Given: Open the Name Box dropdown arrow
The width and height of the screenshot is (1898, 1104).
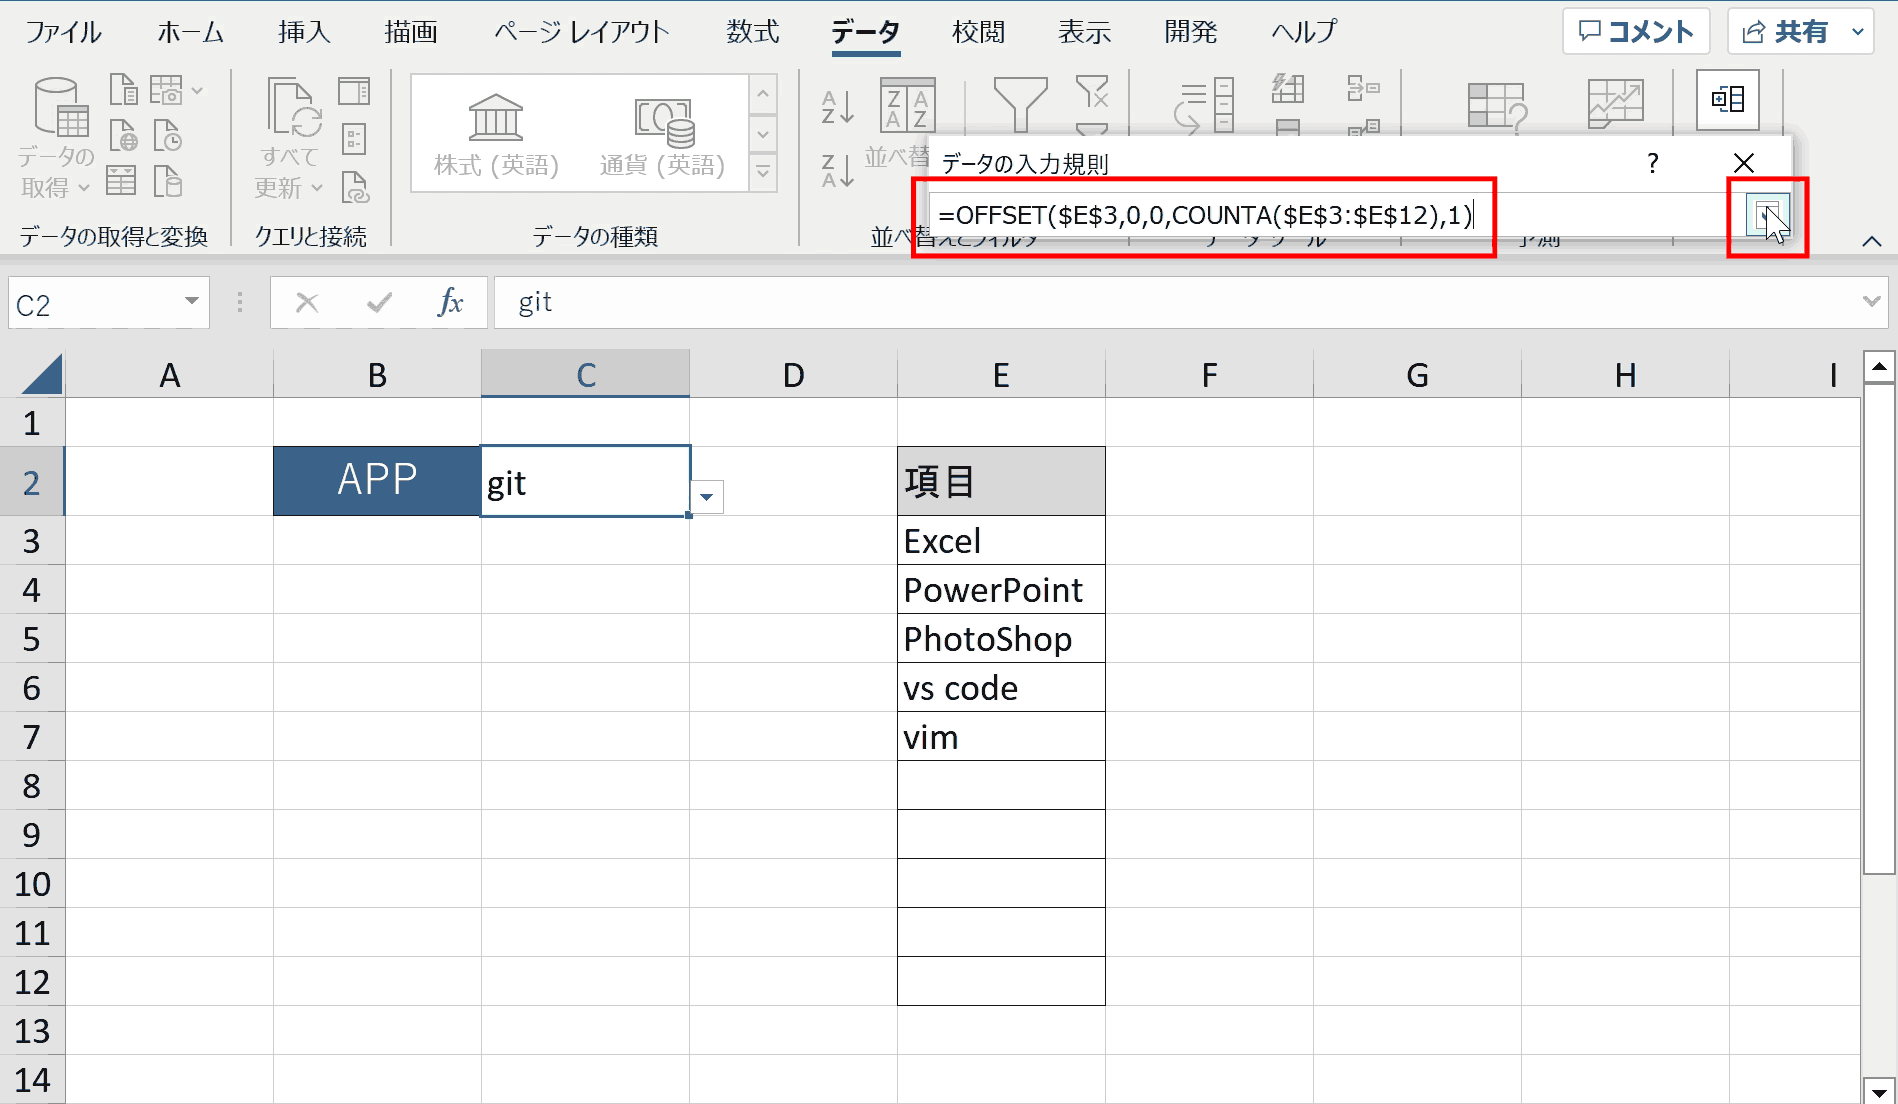Looking at the screenshot, I should pyautogui.click(x=191, y=302).
